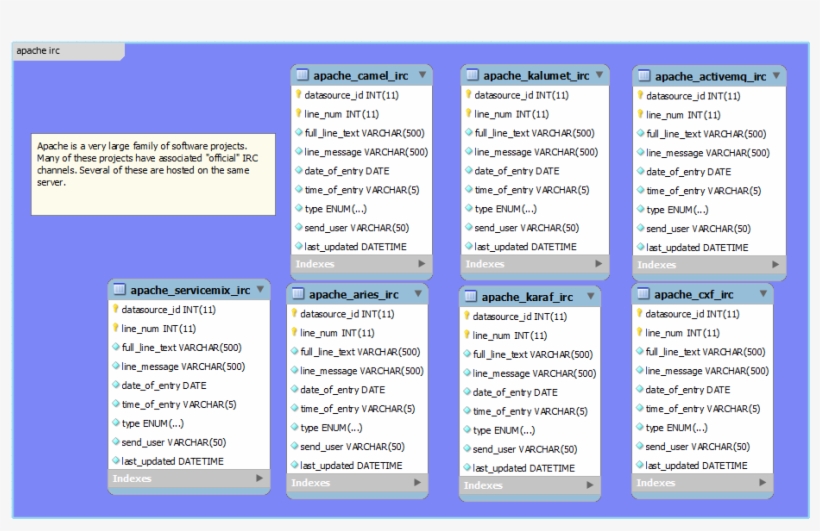820x531 pixels.
Task: Select 'line_message VARCHAR(500)' in apache_camel_irc
Action: pyautogui.click(x=366, y=152)
